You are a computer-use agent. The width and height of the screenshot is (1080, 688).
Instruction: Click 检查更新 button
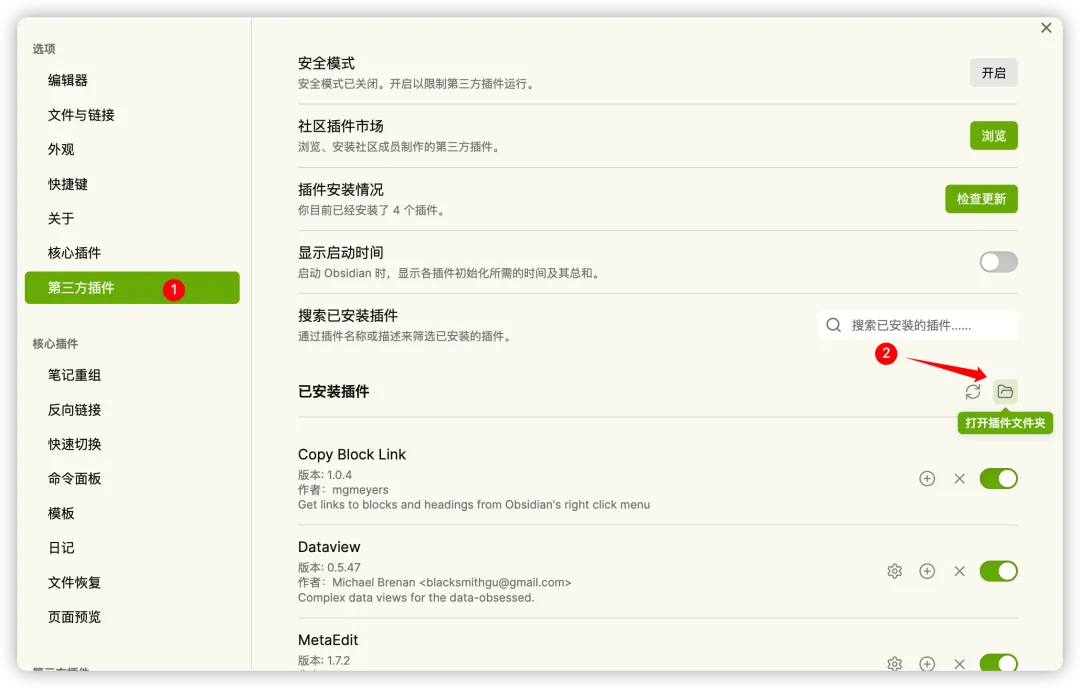click(x=981, y=199)
